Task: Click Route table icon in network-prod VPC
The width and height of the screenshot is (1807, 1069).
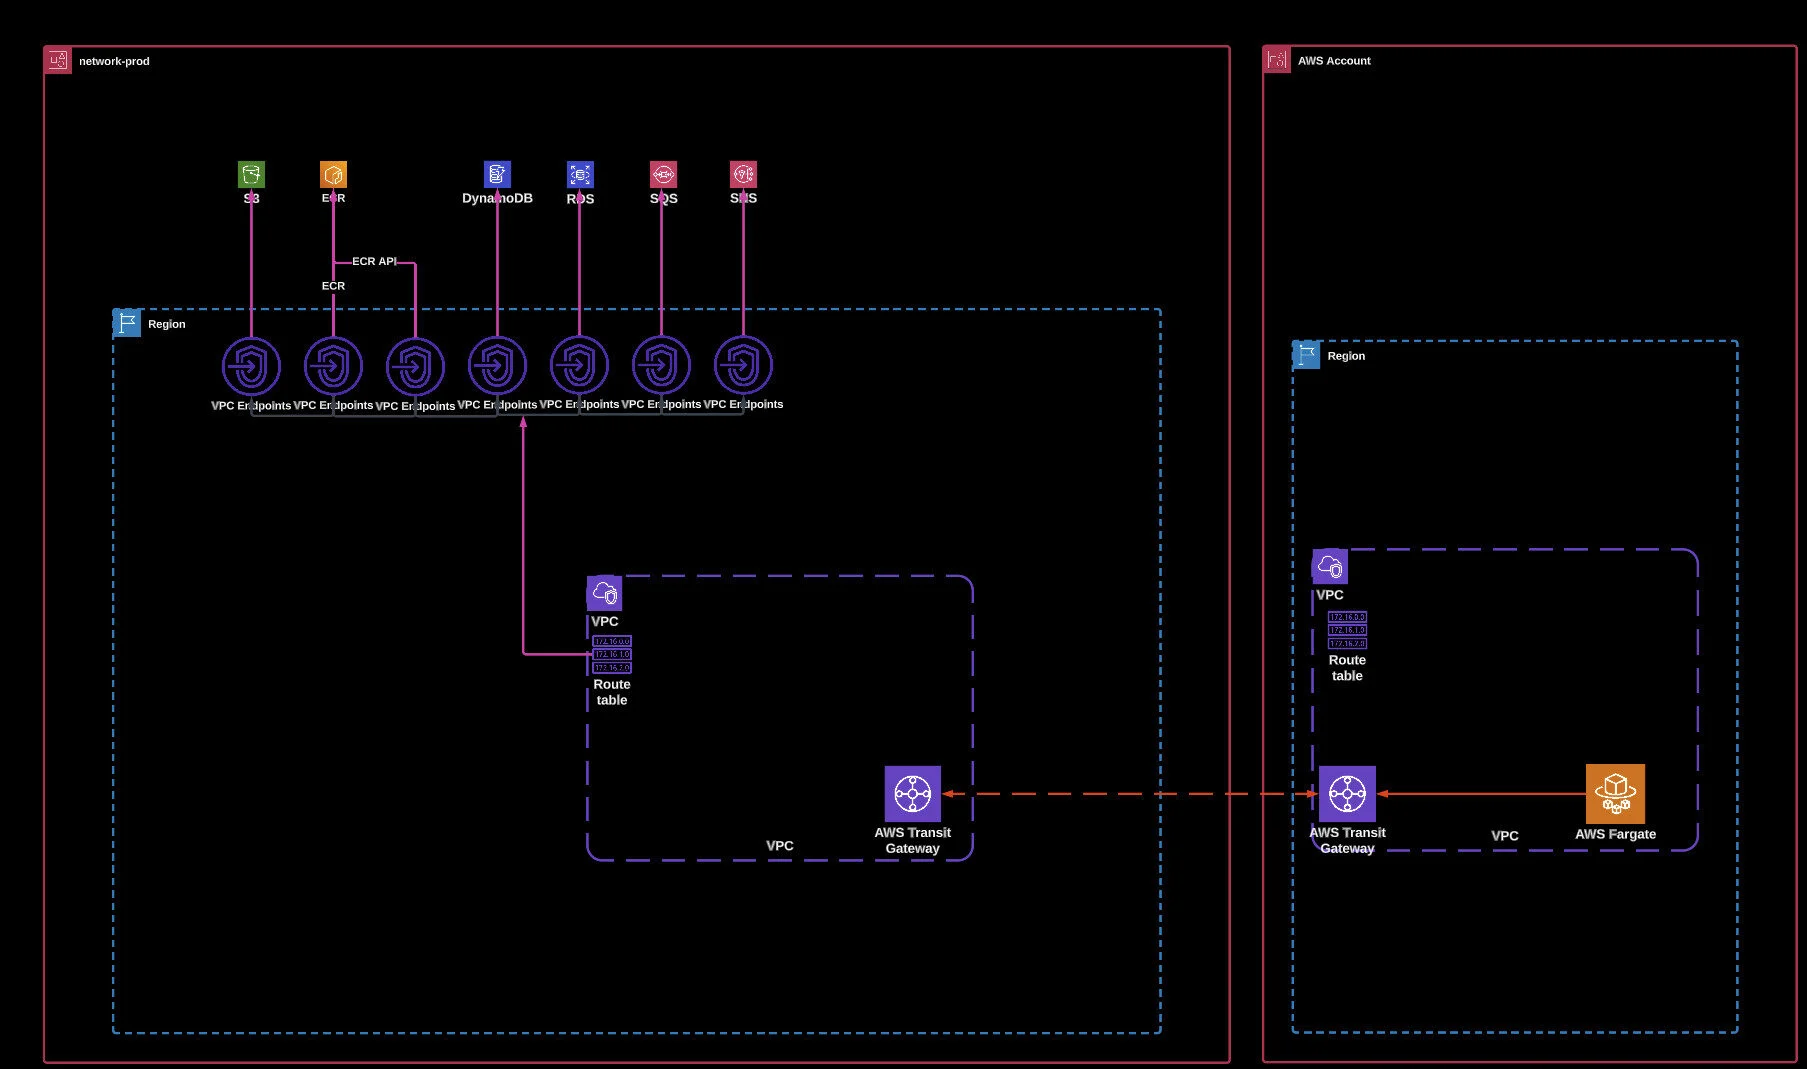Action: point(612,655)
